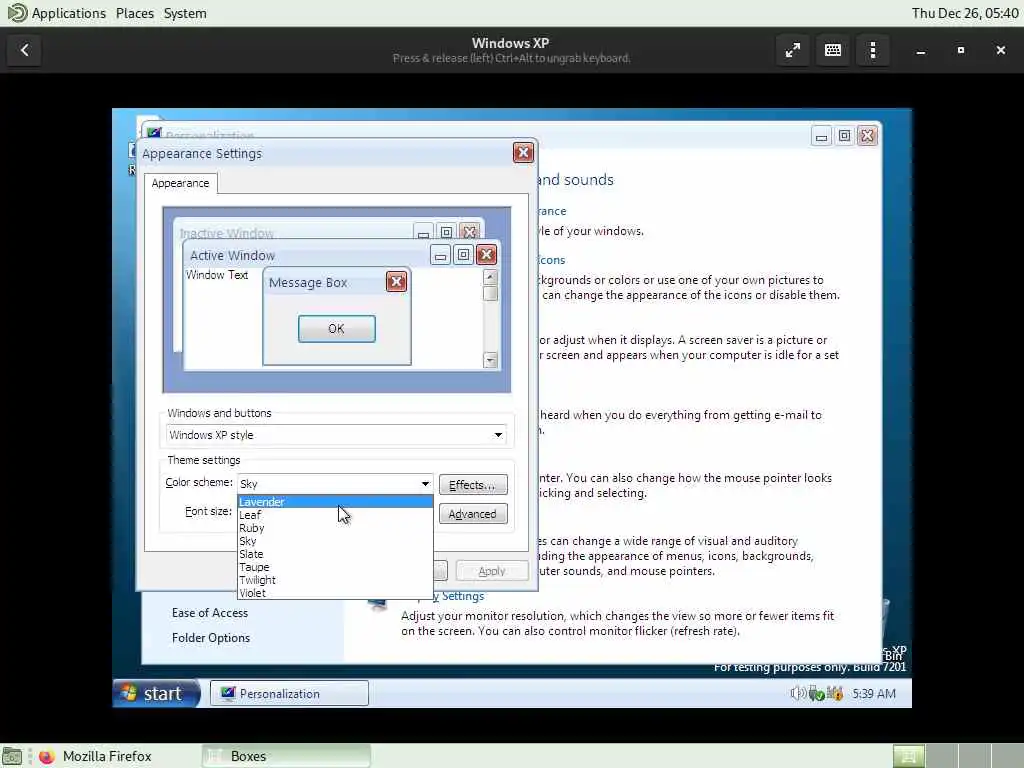Switch to Mozilla Firefox in panel
1024x768 pixels.
pyautogui.click(x=95, y=756)
